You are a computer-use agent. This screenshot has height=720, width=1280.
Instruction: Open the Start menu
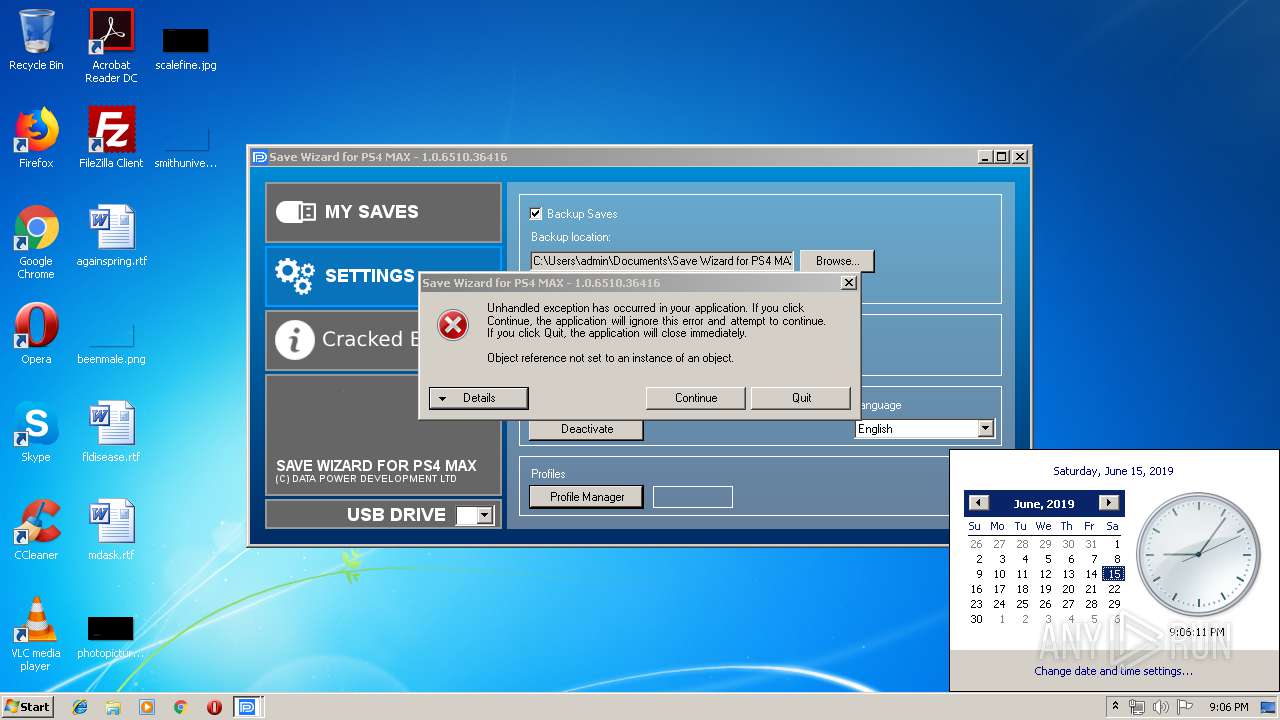click(x=28, y=707)
